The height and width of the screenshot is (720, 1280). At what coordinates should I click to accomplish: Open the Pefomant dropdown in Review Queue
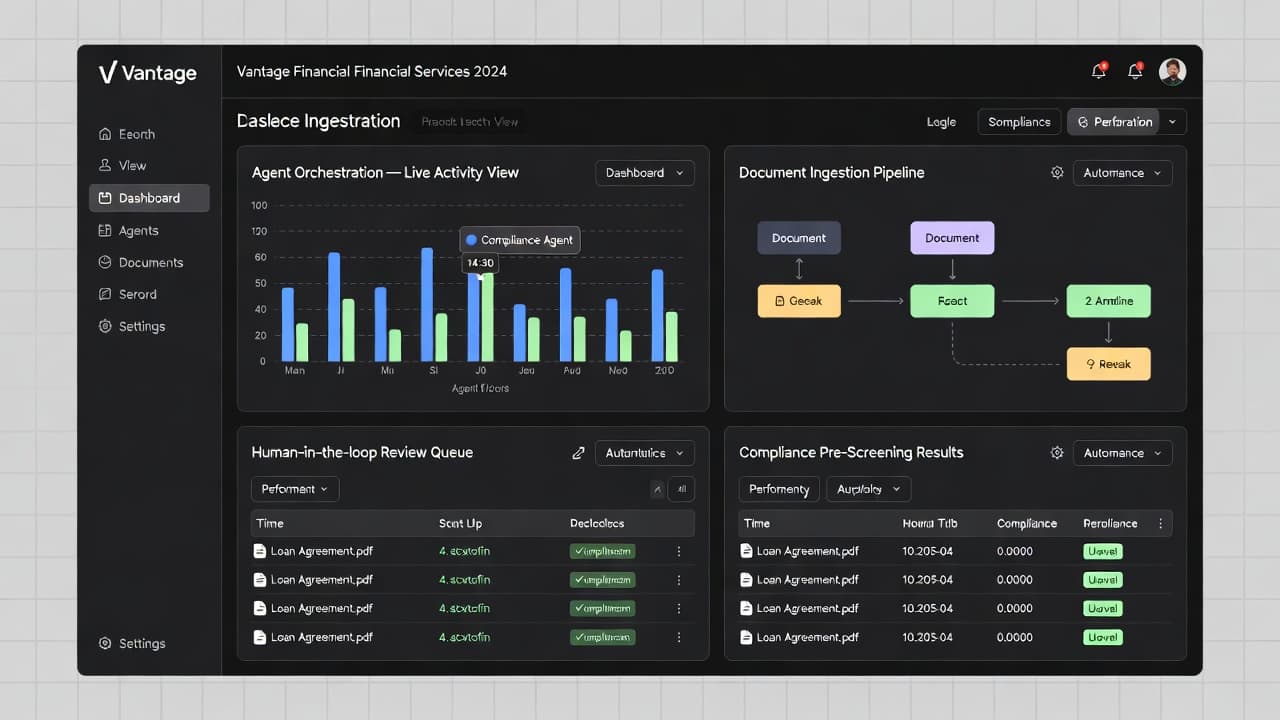click(x=294, y=489)
